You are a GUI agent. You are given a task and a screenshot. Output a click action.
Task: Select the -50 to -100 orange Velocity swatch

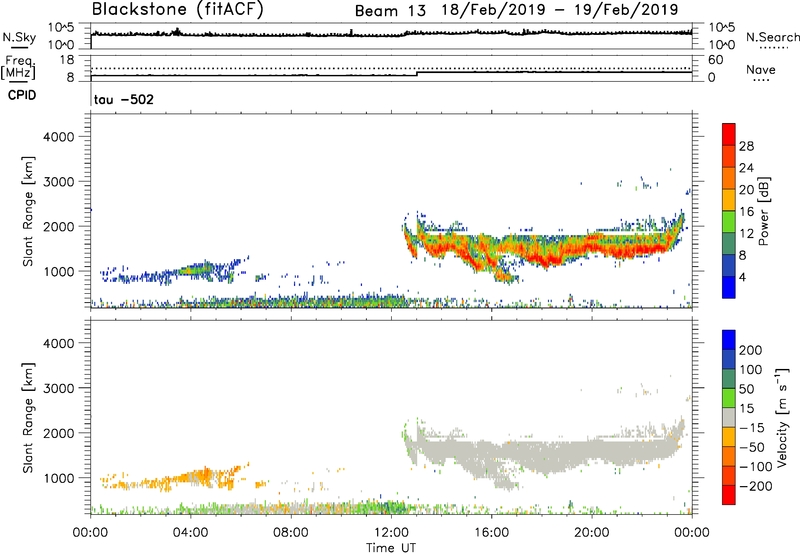[x=729, y=456]
